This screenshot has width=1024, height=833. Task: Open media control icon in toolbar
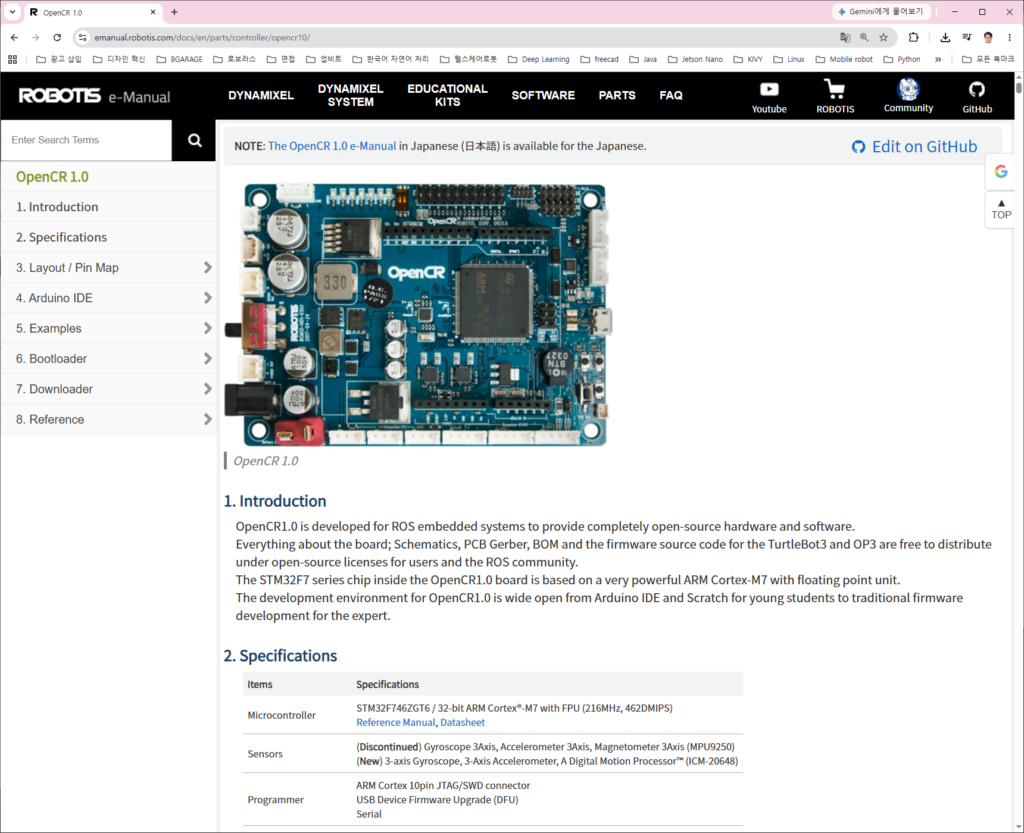967,37
